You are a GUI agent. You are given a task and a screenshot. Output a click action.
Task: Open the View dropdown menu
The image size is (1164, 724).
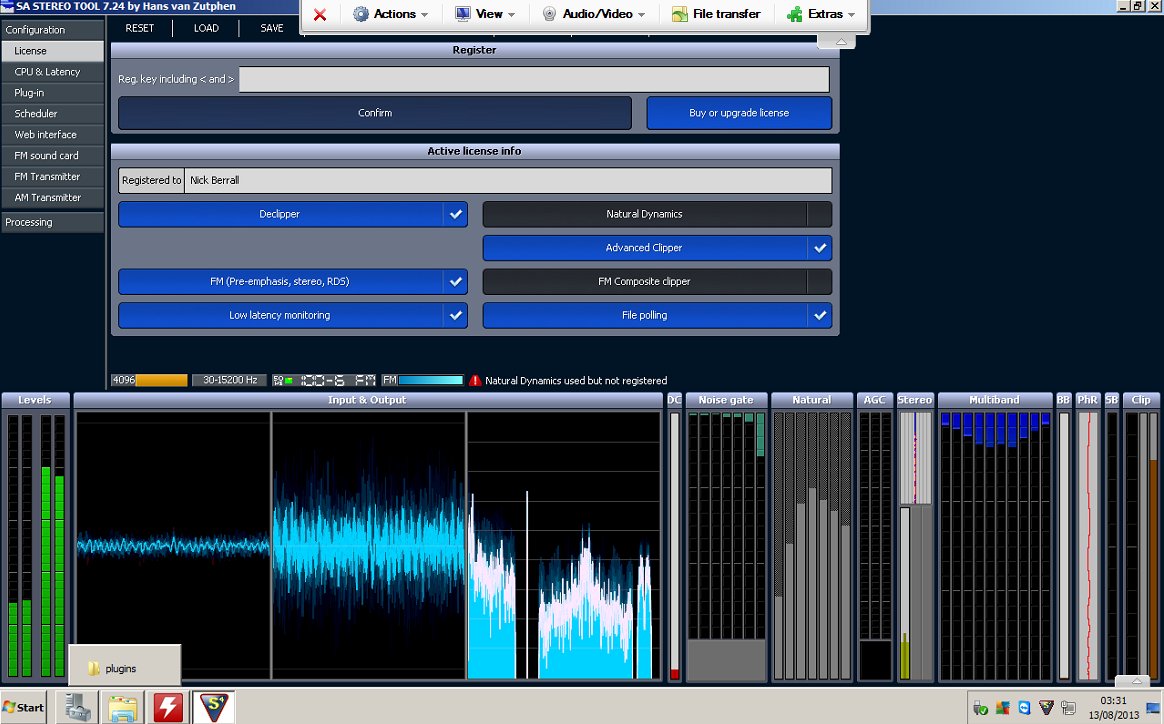tap(485, 14)
